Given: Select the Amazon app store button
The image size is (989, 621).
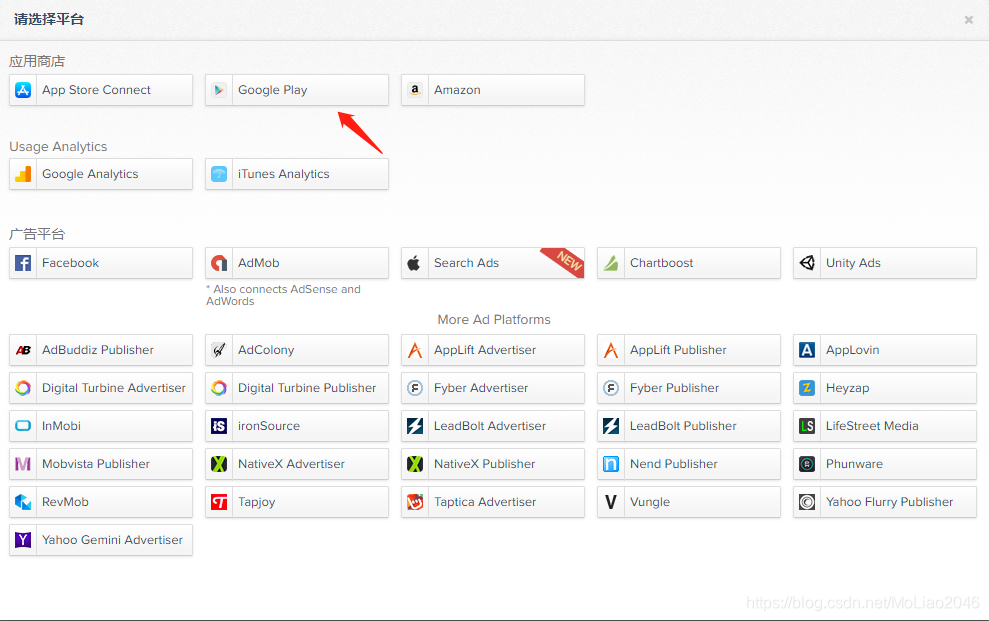Looking at the screenshot, I should click(493, 90).
